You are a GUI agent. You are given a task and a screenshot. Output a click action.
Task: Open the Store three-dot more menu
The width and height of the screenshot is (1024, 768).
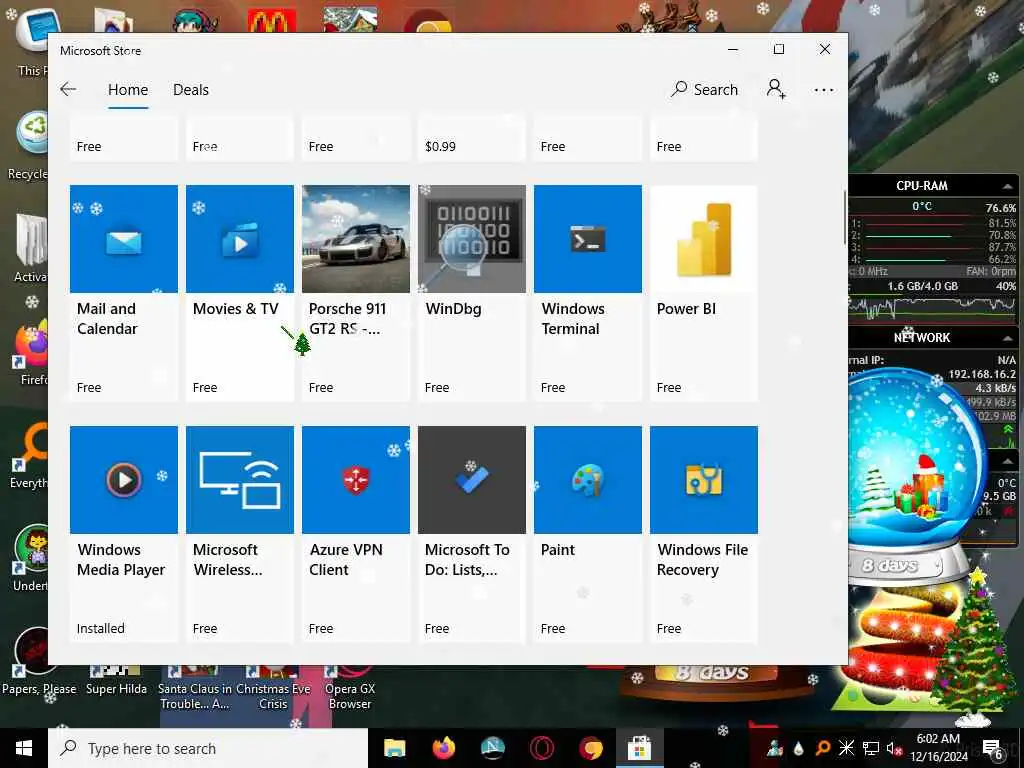(x=824, y=90)
